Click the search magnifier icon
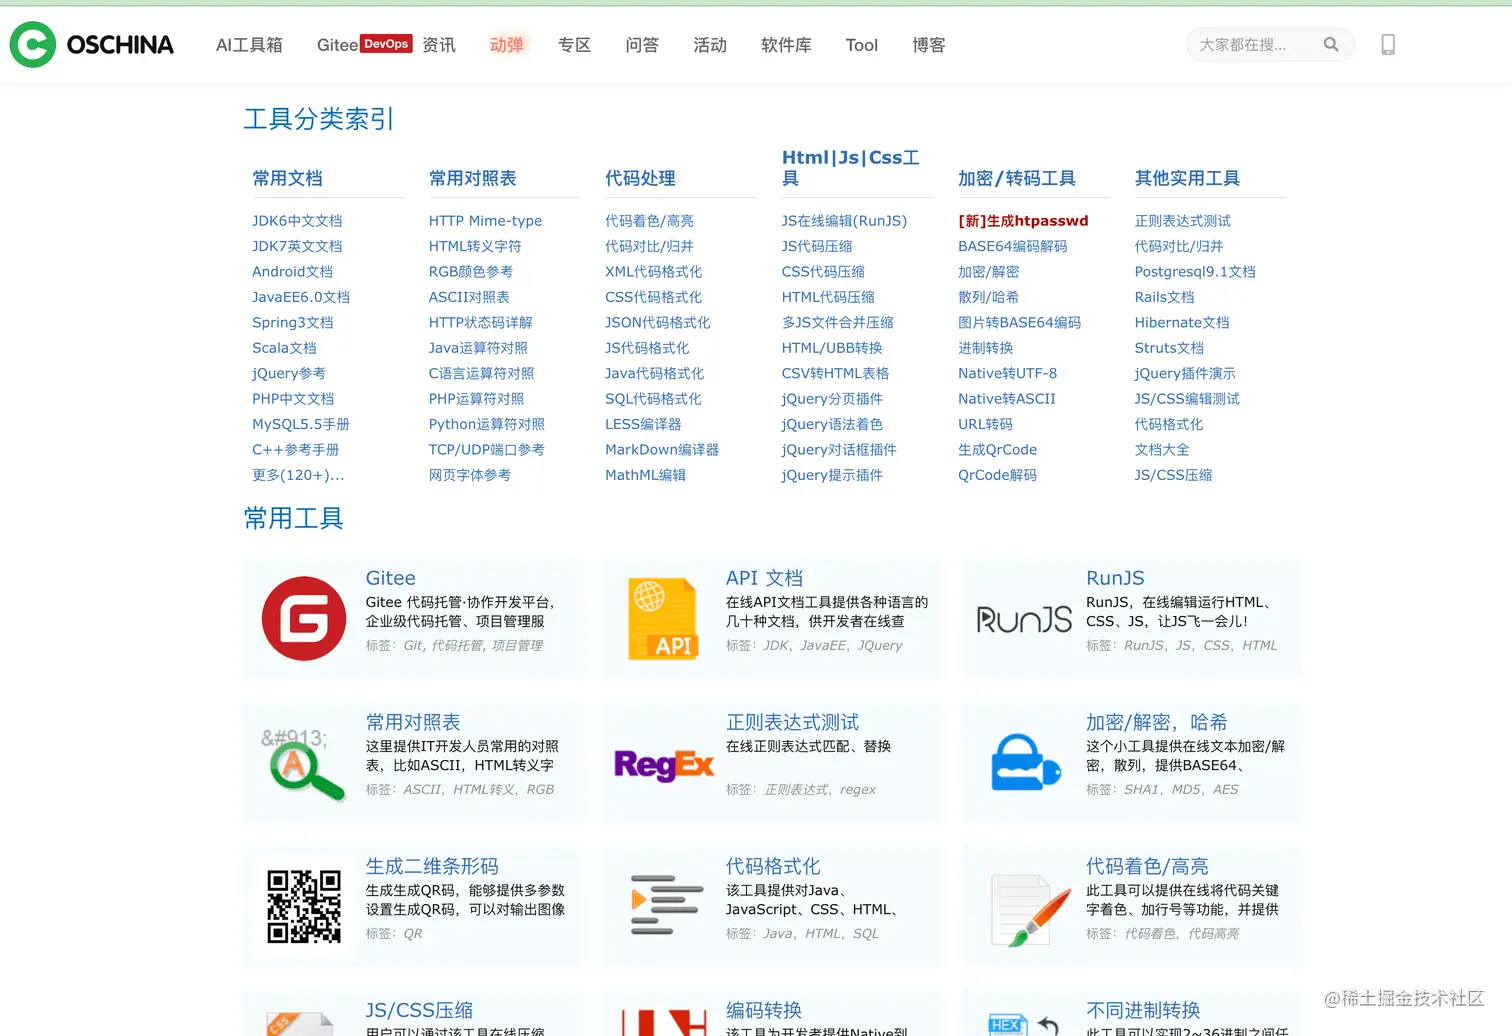This screenshot has width=1512, height=1036. (1331, 44)
